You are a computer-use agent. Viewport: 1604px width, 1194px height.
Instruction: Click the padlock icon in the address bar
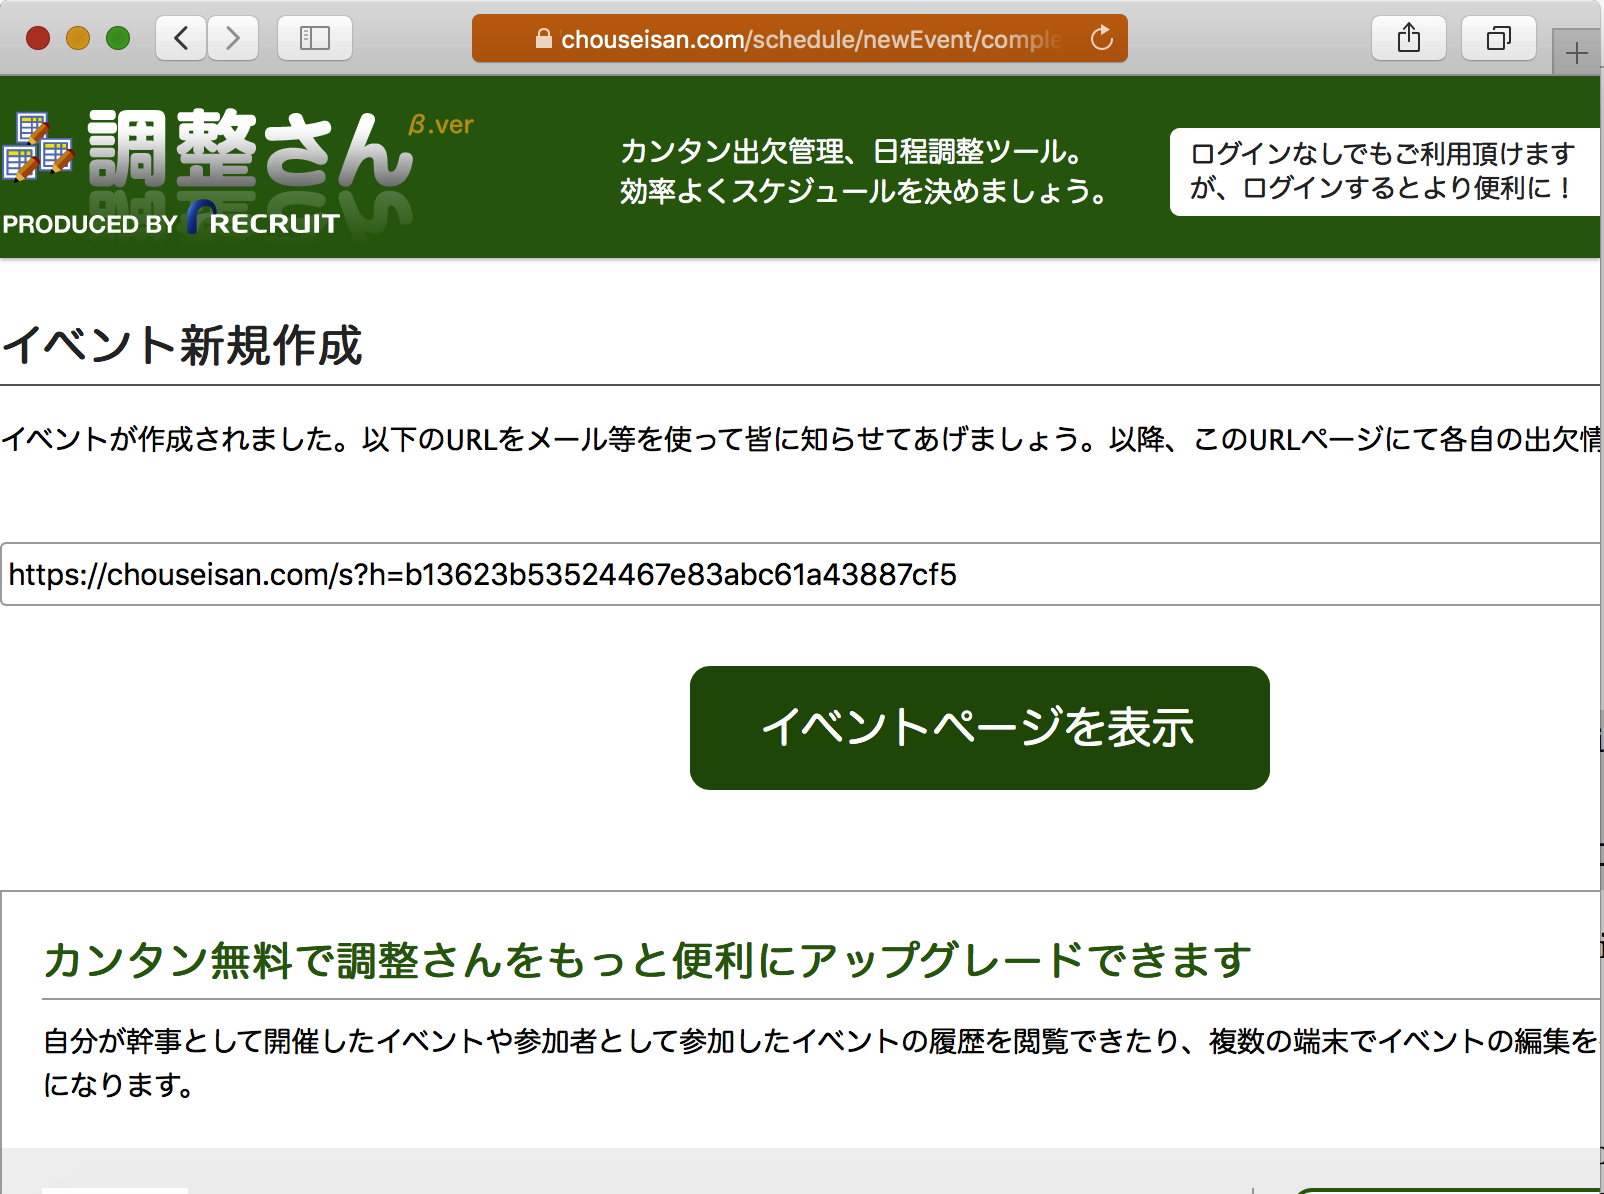click(x=544, y=39)
